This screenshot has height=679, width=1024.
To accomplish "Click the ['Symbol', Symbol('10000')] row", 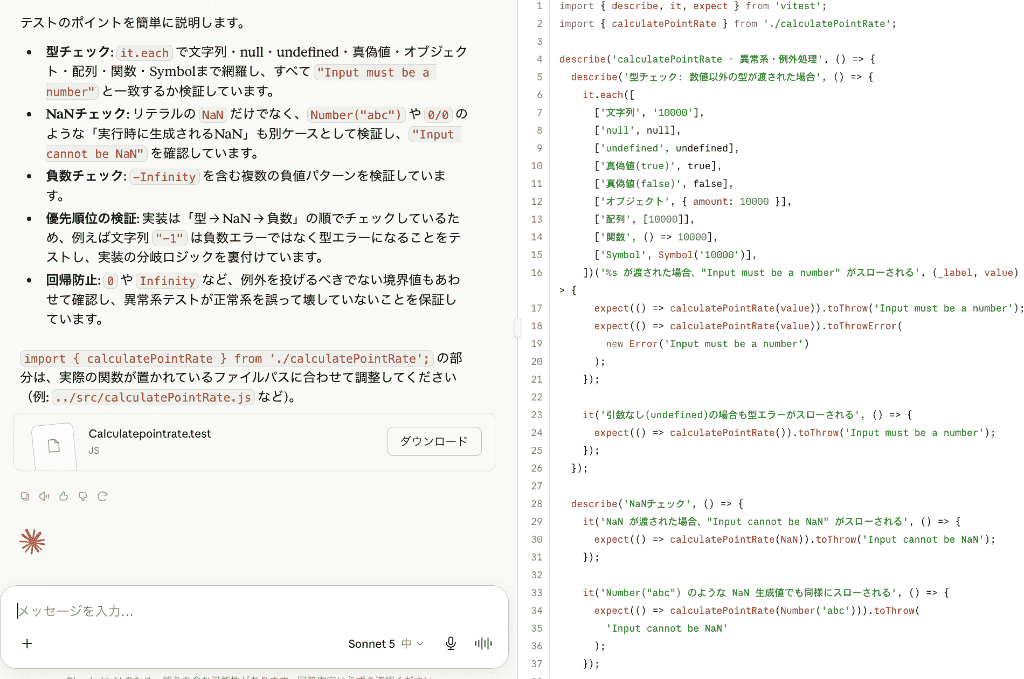I will (675, 255).
